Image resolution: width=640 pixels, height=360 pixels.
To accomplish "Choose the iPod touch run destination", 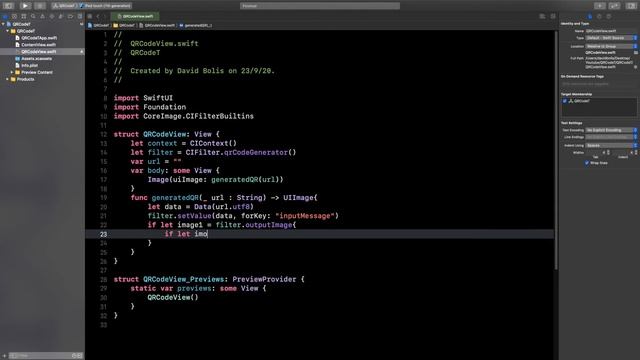I will [x=106, y=6].
